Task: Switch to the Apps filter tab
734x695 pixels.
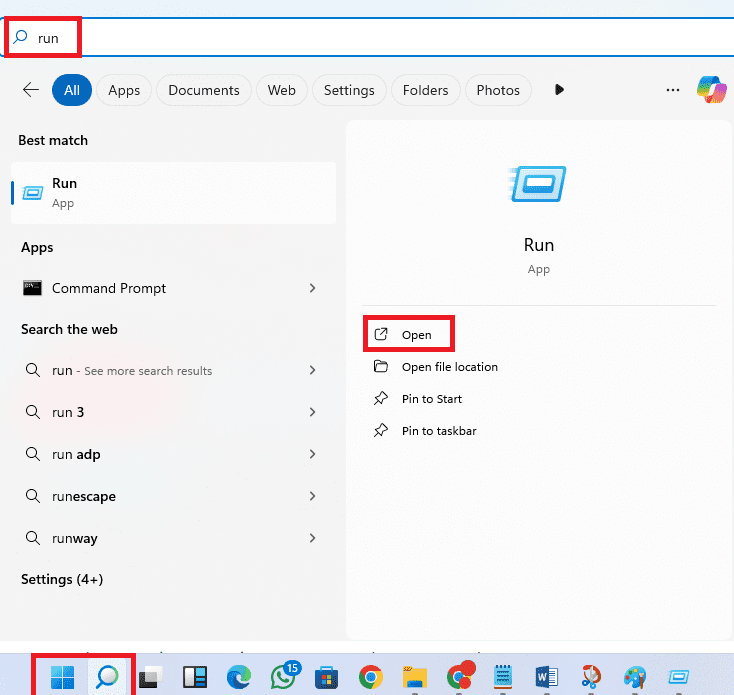Action: pyautogui.click(x=124, y=90)
